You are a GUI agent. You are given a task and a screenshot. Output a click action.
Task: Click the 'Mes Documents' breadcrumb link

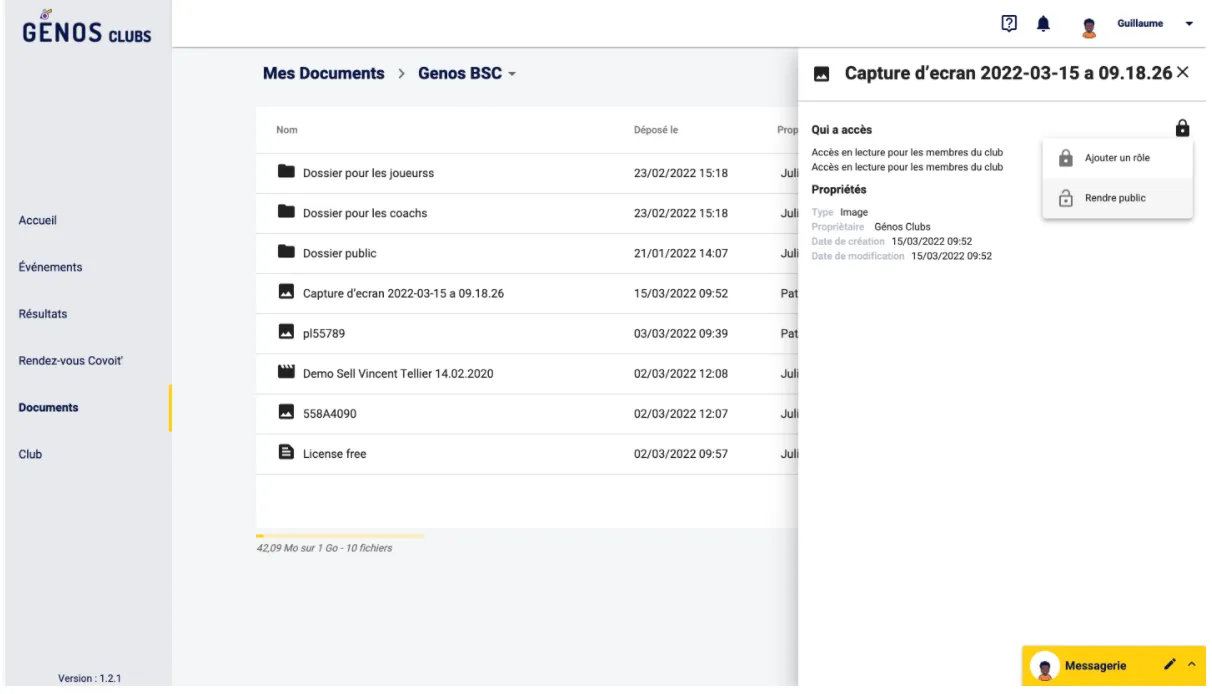tap(323, 74)
